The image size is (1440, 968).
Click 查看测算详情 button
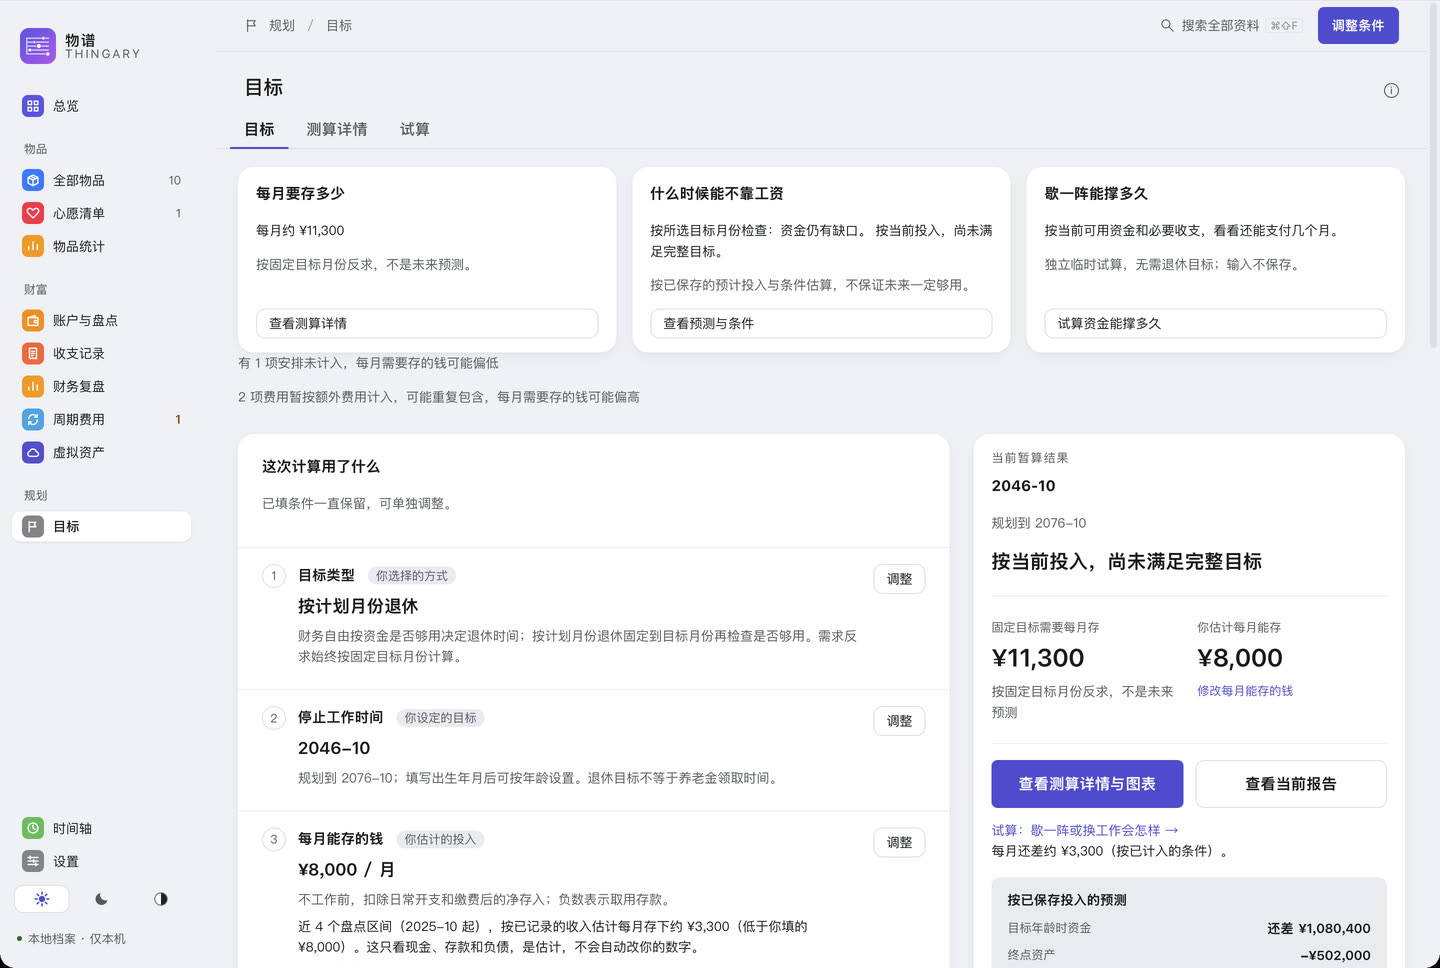coord(427,324)
